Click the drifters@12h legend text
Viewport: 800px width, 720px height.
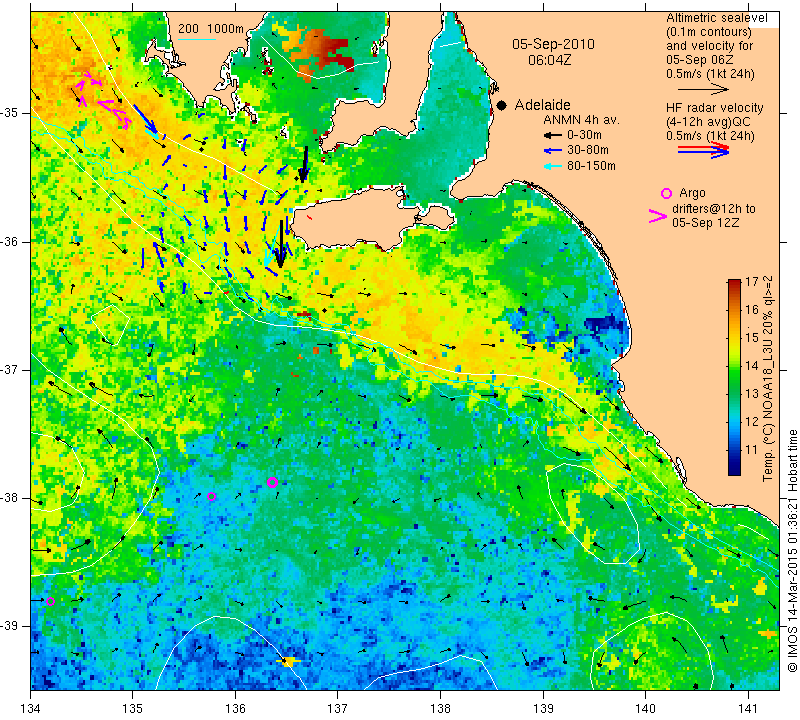(714, 215)
